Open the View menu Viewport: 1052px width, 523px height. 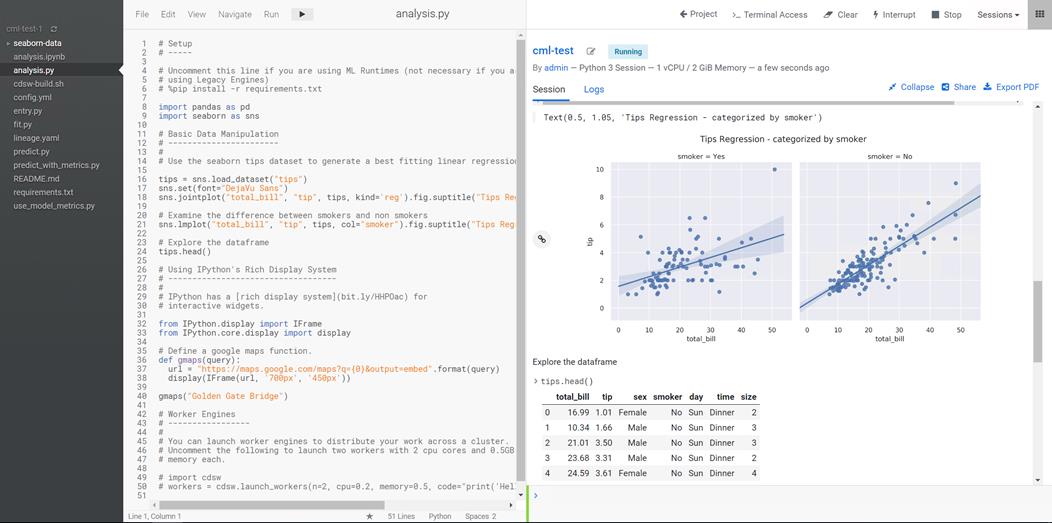pos(197,14)
